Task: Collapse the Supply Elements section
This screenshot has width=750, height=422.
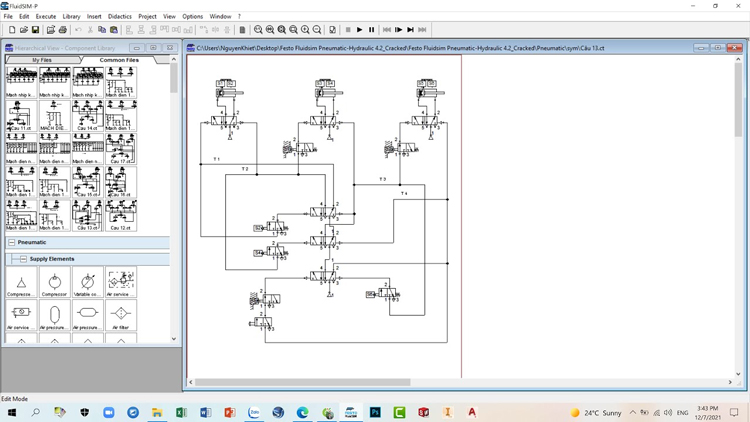Action: 24,259
